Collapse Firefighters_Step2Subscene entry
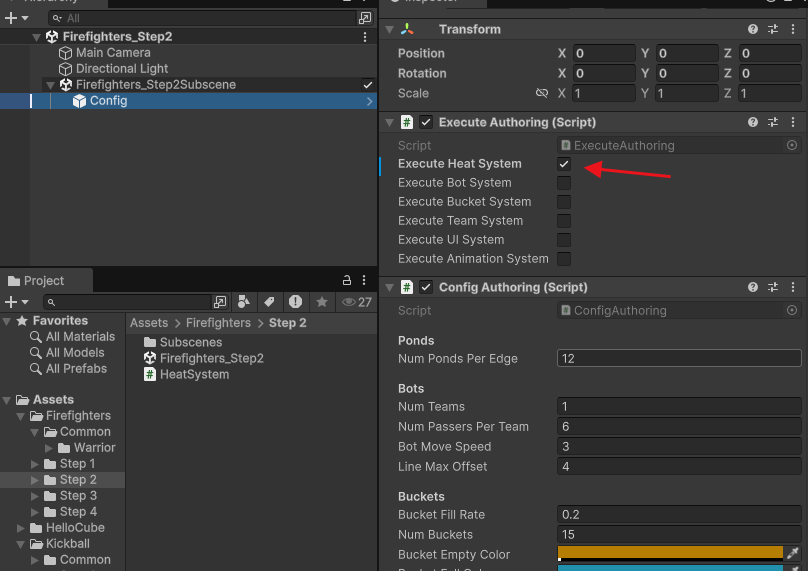Viewport: 808px width, 571px height. click(x=50, y=85)
